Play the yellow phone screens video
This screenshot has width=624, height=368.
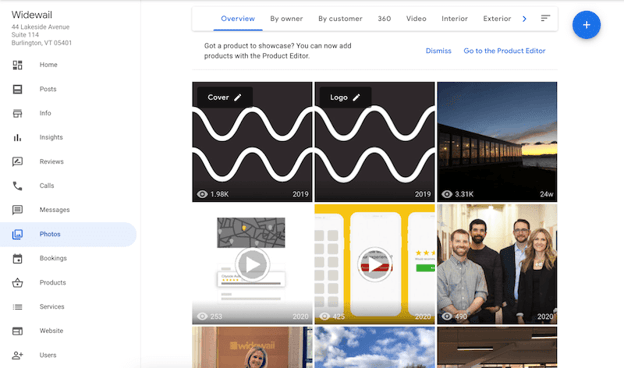pyautogui.click(x=374, y=265)
